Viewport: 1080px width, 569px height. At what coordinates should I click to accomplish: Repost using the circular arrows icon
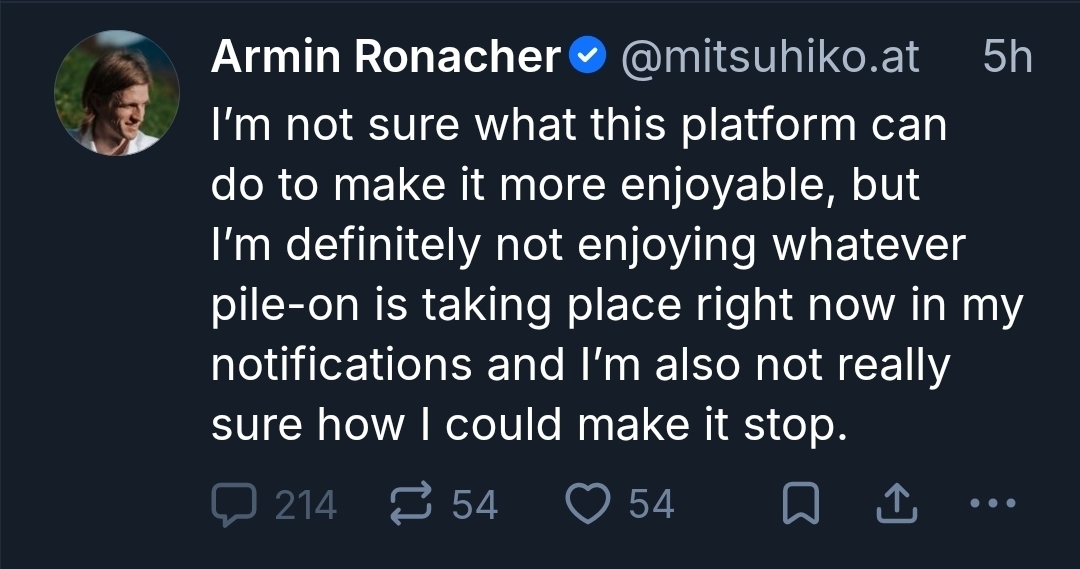coord(412,504)
